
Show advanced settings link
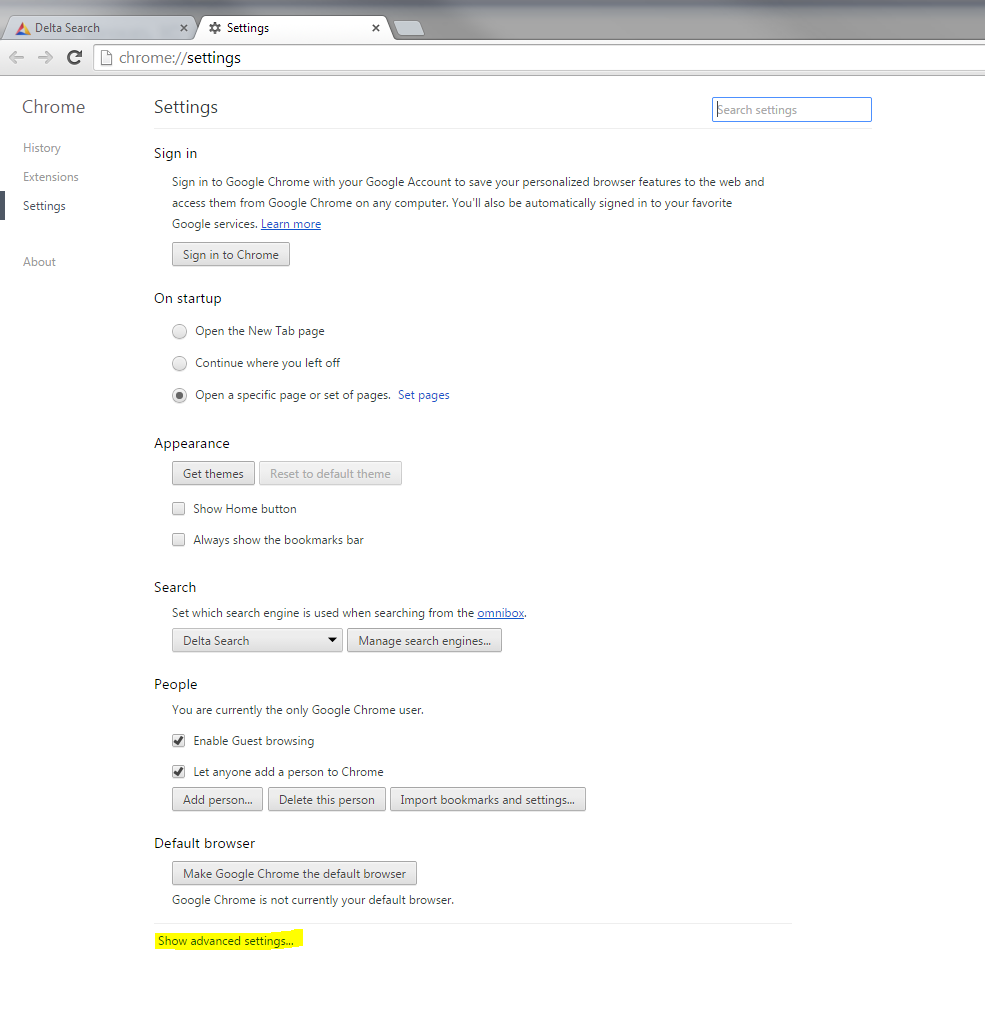[226, 940]
